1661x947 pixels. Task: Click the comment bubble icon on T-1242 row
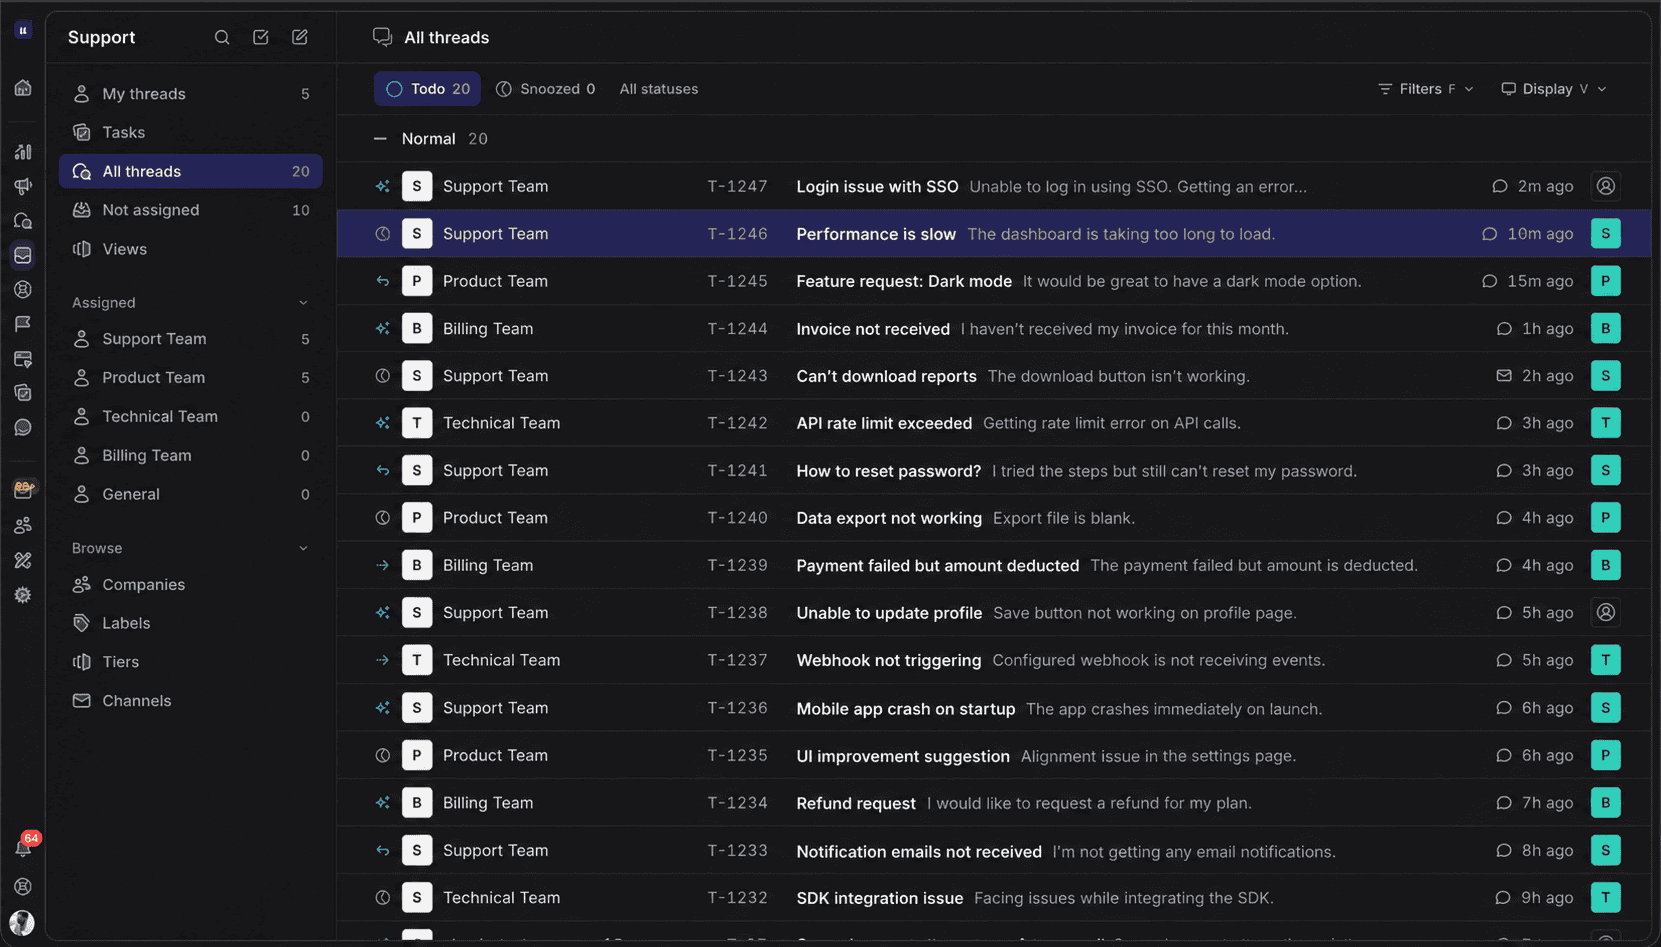[1503, 423]
